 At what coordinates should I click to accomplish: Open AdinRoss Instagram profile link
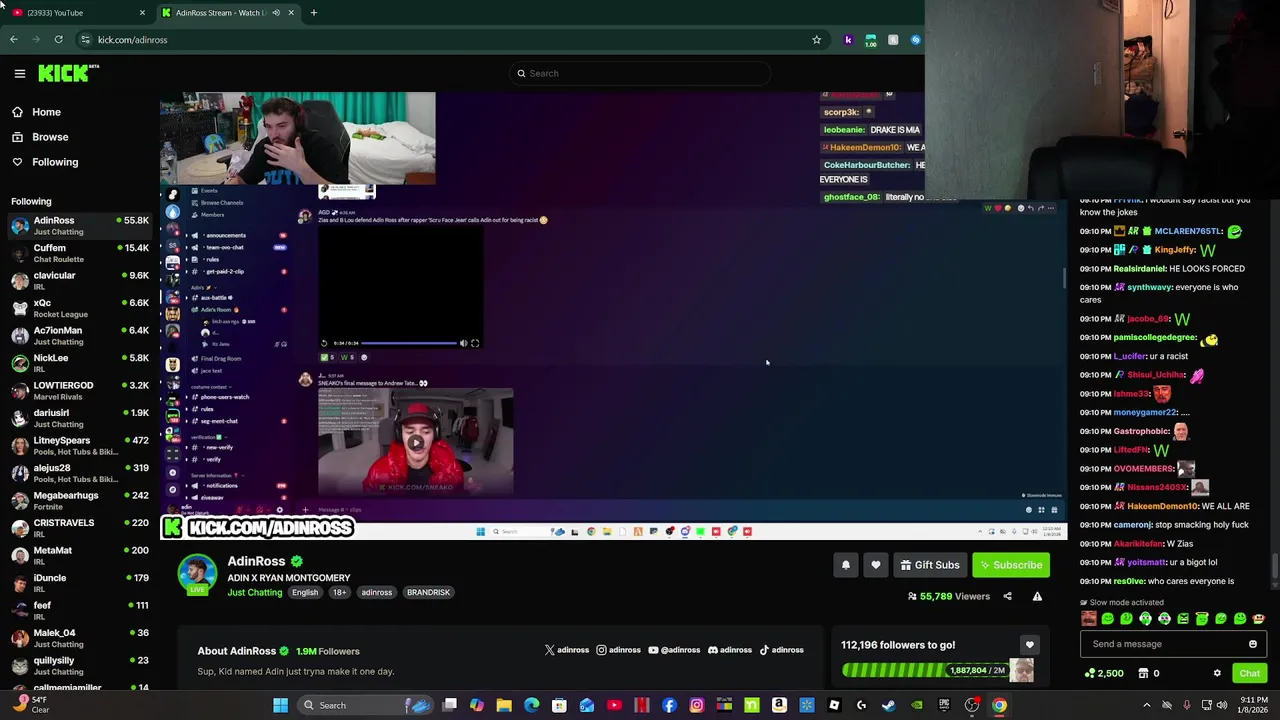618,650
